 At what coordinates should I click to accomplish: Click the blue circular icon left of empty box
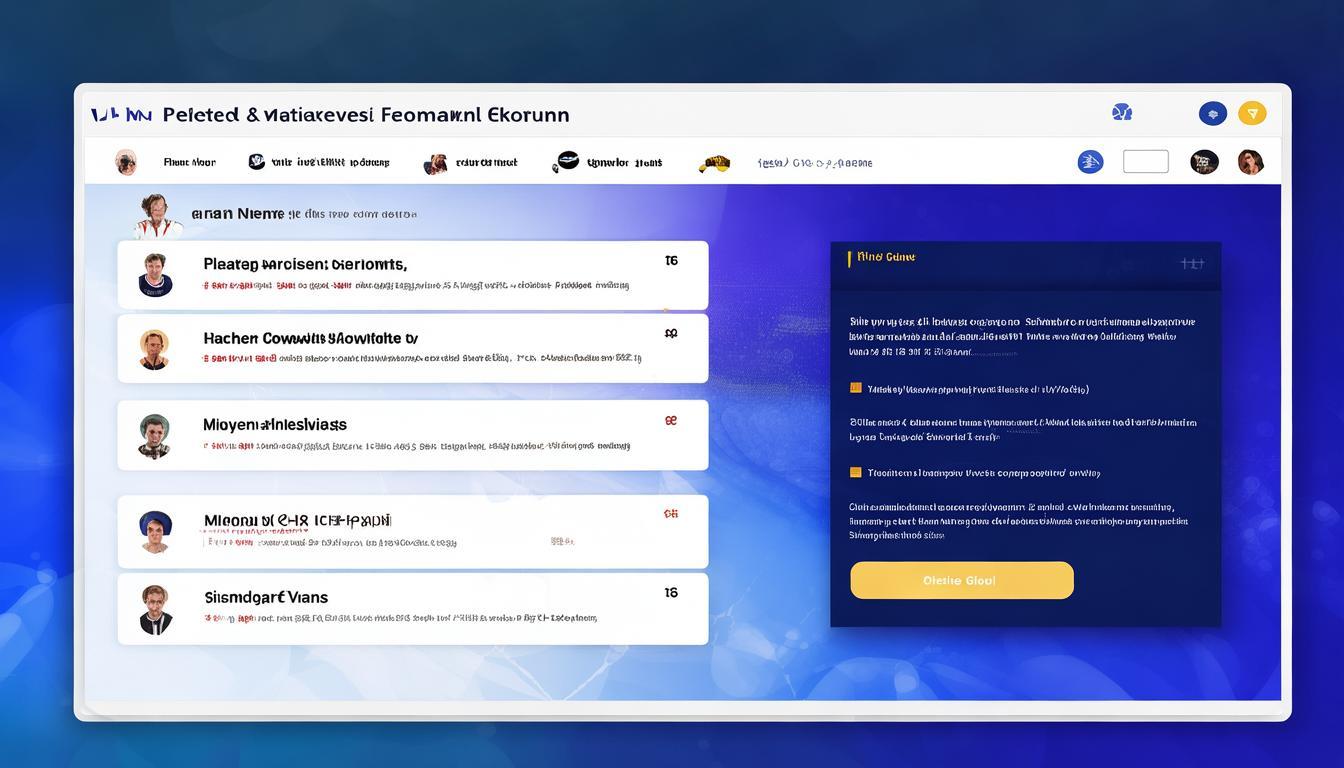1090,162
